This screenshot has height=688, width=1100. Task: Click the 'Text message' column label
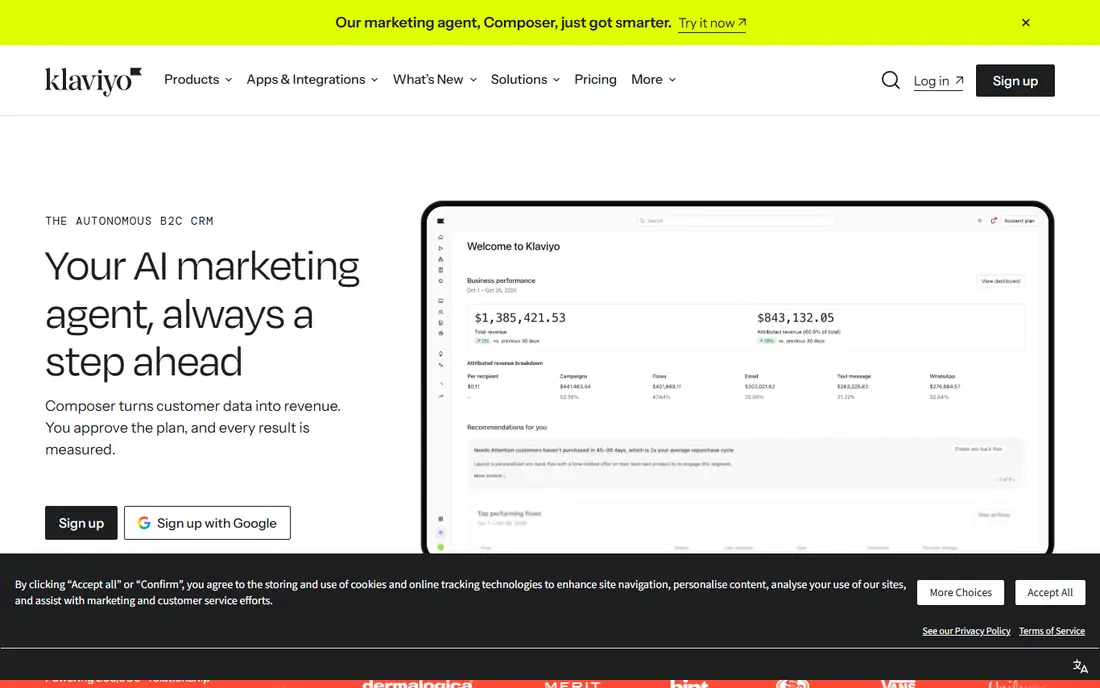854,377
